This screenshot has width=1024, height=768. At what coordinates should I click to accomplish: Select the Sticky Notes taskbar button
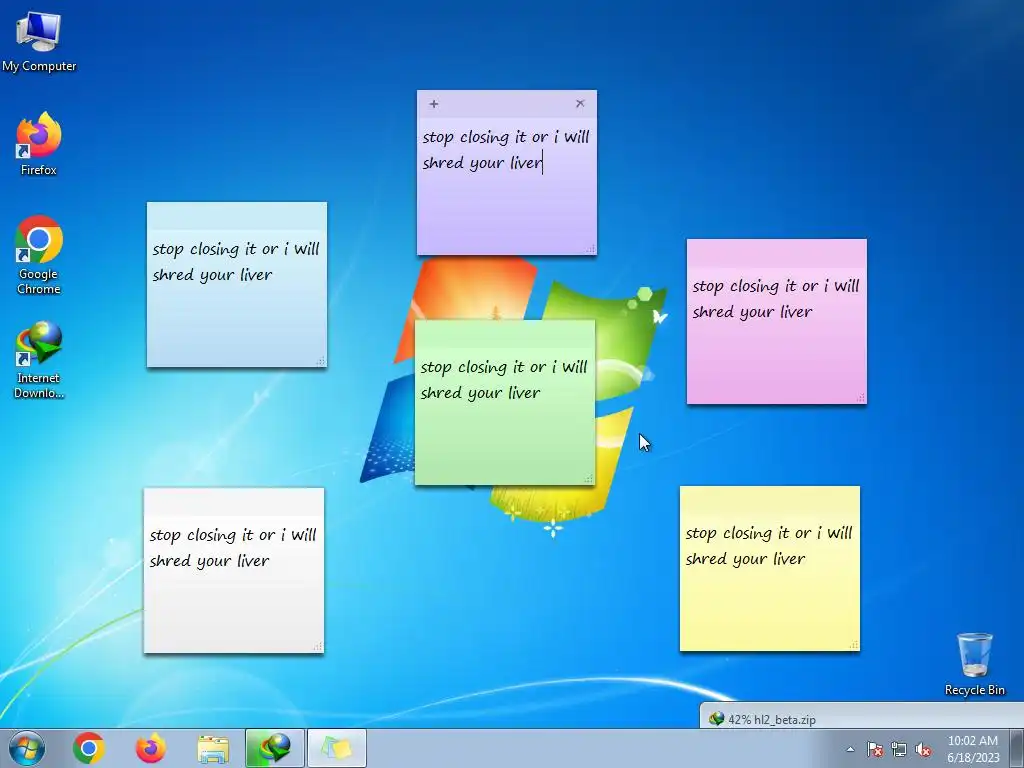coord(337,748)
